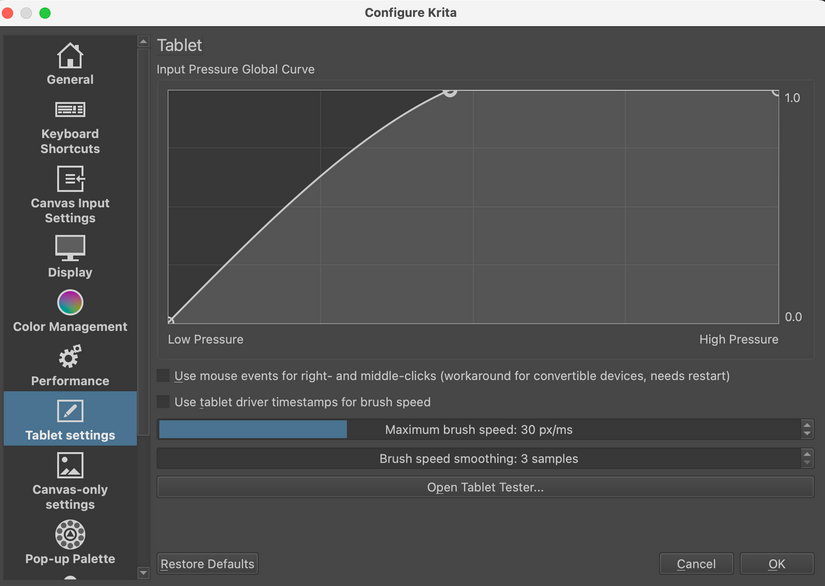The image size is (825, 586).
Task: Open the Tablet Tester
Action: click(485, 487)
